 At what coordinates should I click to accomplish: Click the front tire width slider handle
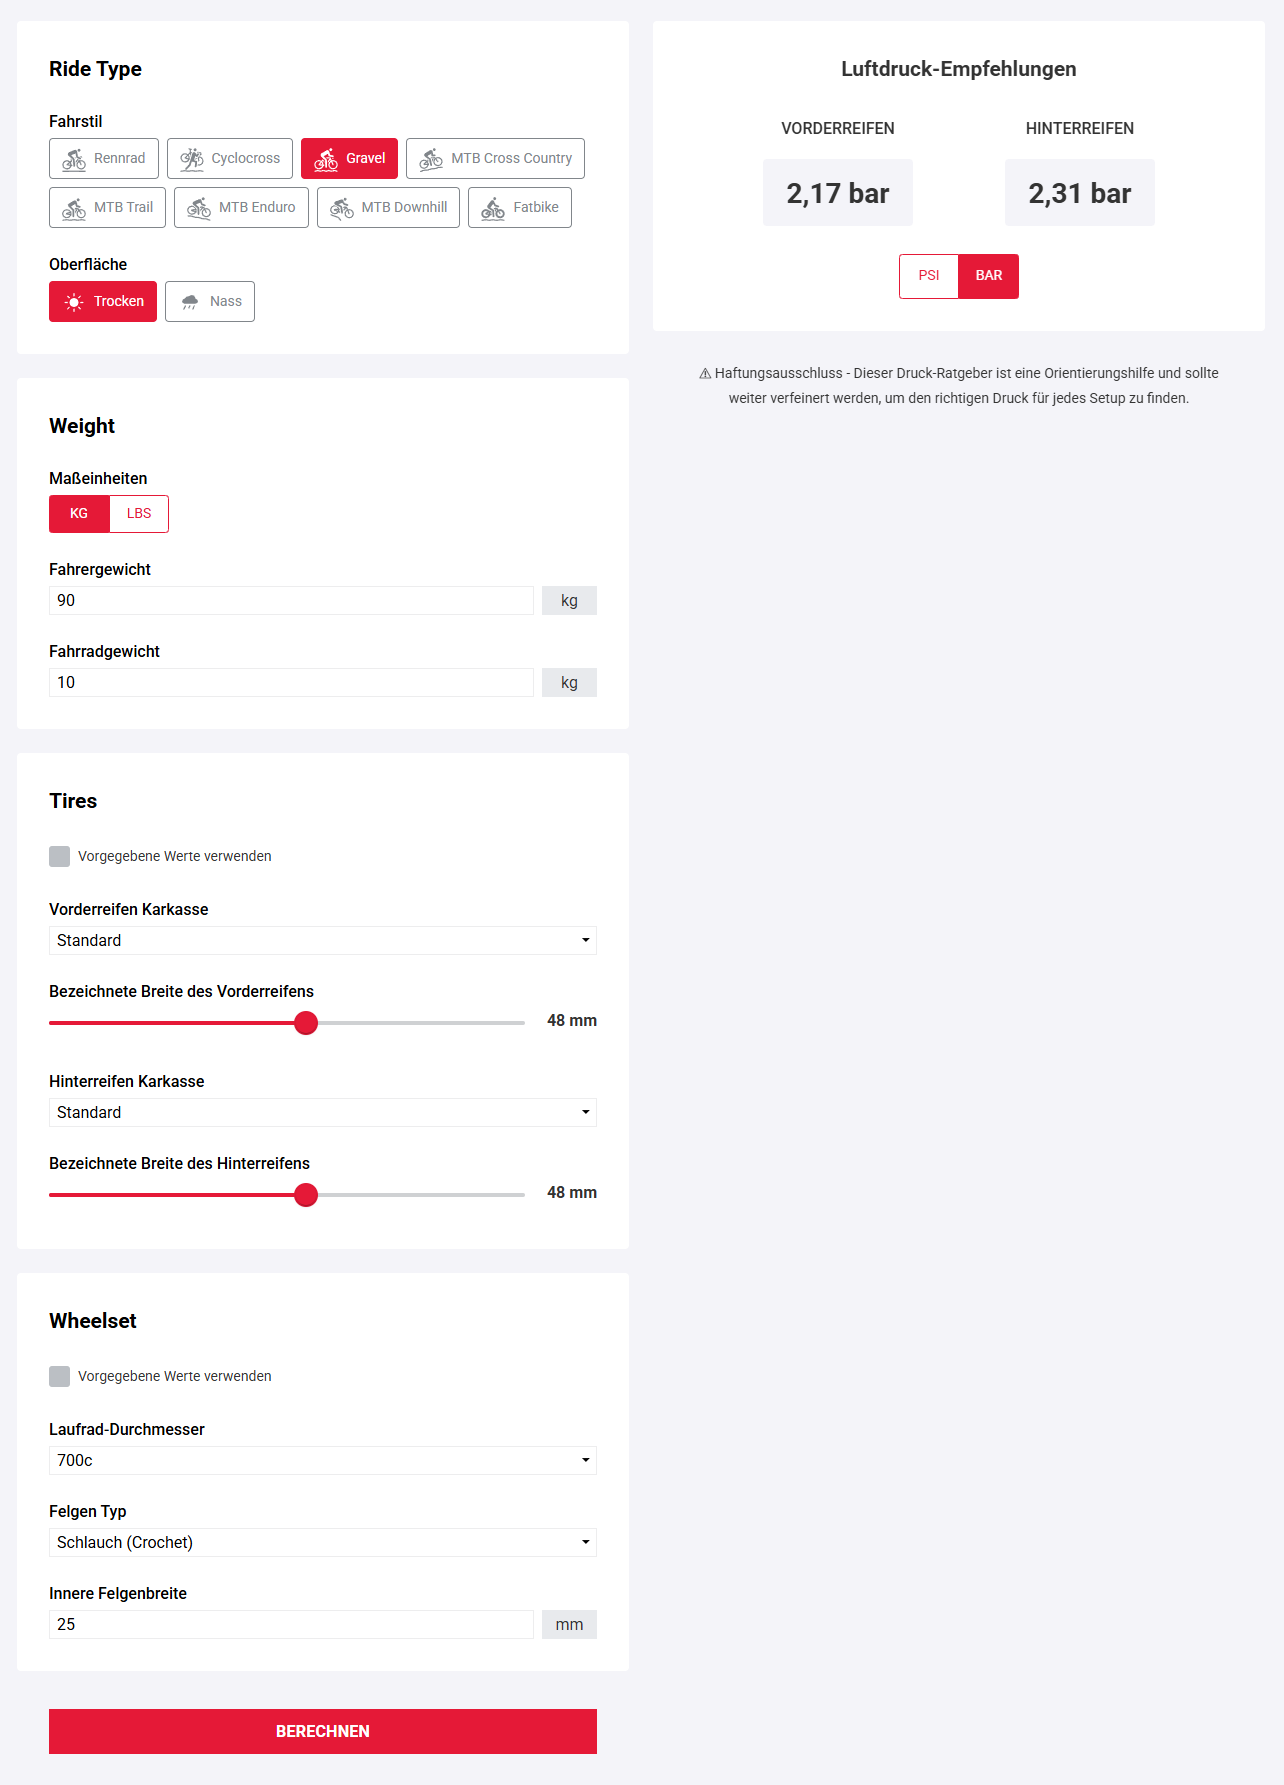click(x=306, y=1023)
